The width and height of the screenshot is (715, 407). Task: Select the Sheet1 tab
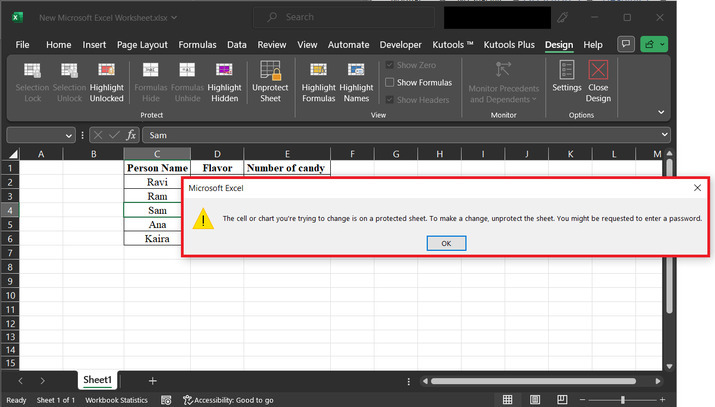tap(97, 380)
